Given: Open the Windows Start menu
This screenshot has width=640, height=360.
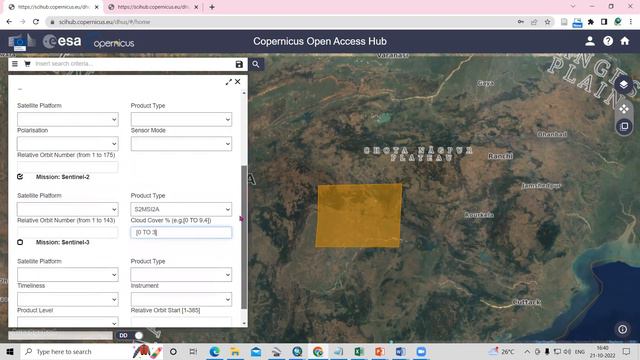Looking at the screenshot, I should point(10,351).
